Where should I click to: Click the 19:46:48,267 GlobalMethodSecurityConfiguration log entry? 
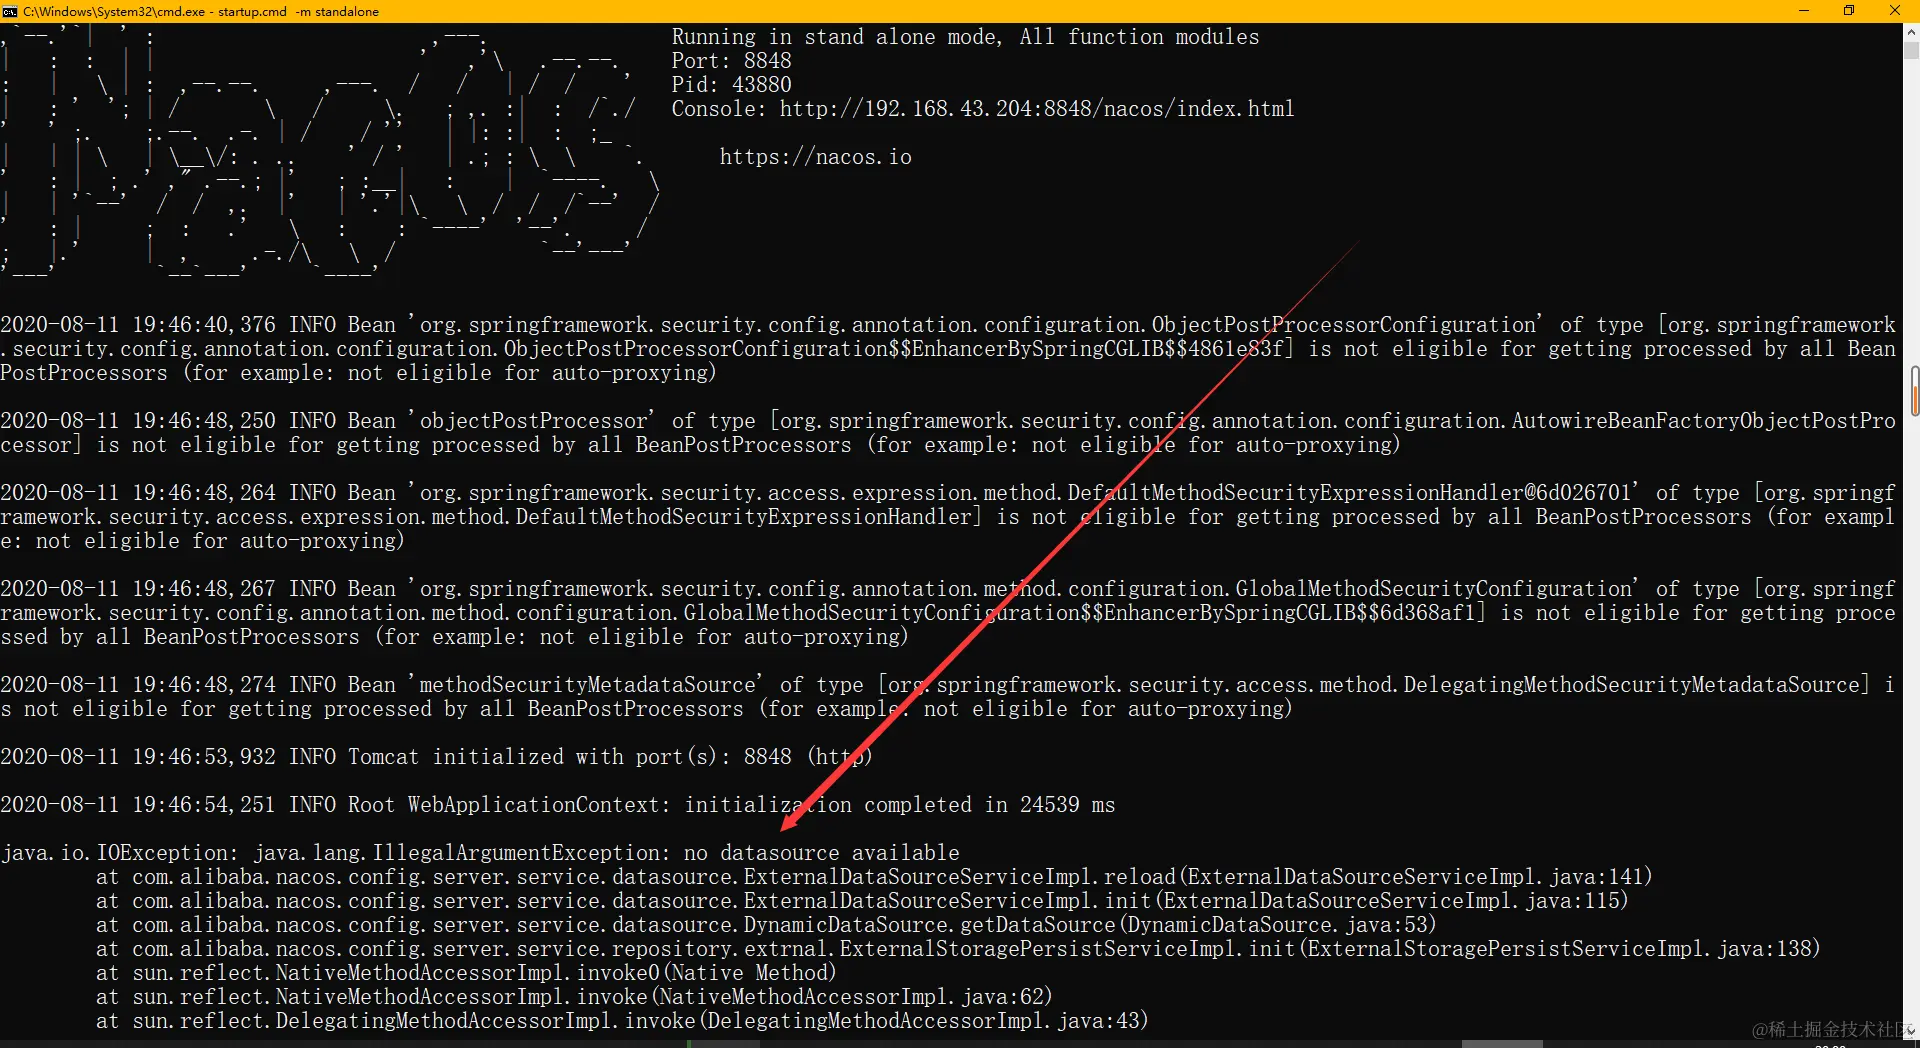[948, 613]
